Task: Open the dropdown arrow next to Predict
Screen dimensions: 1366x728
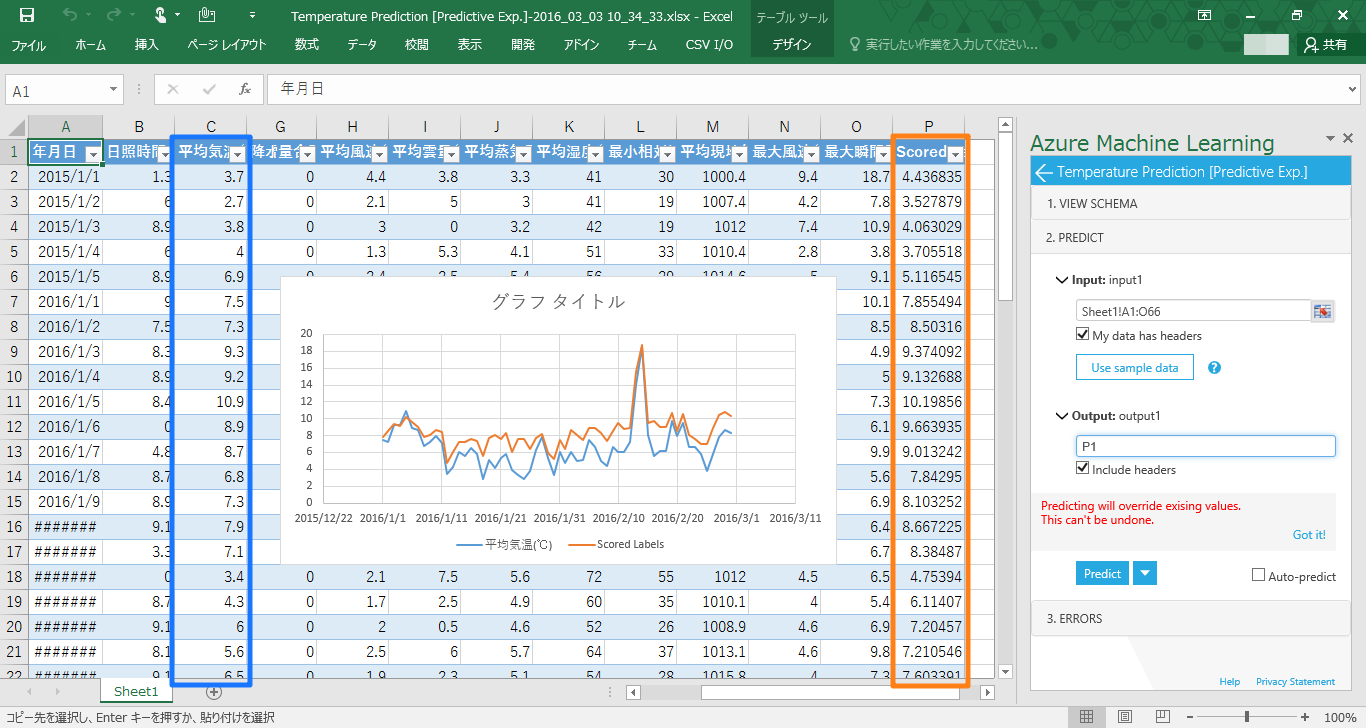Action: [1146, 573]
